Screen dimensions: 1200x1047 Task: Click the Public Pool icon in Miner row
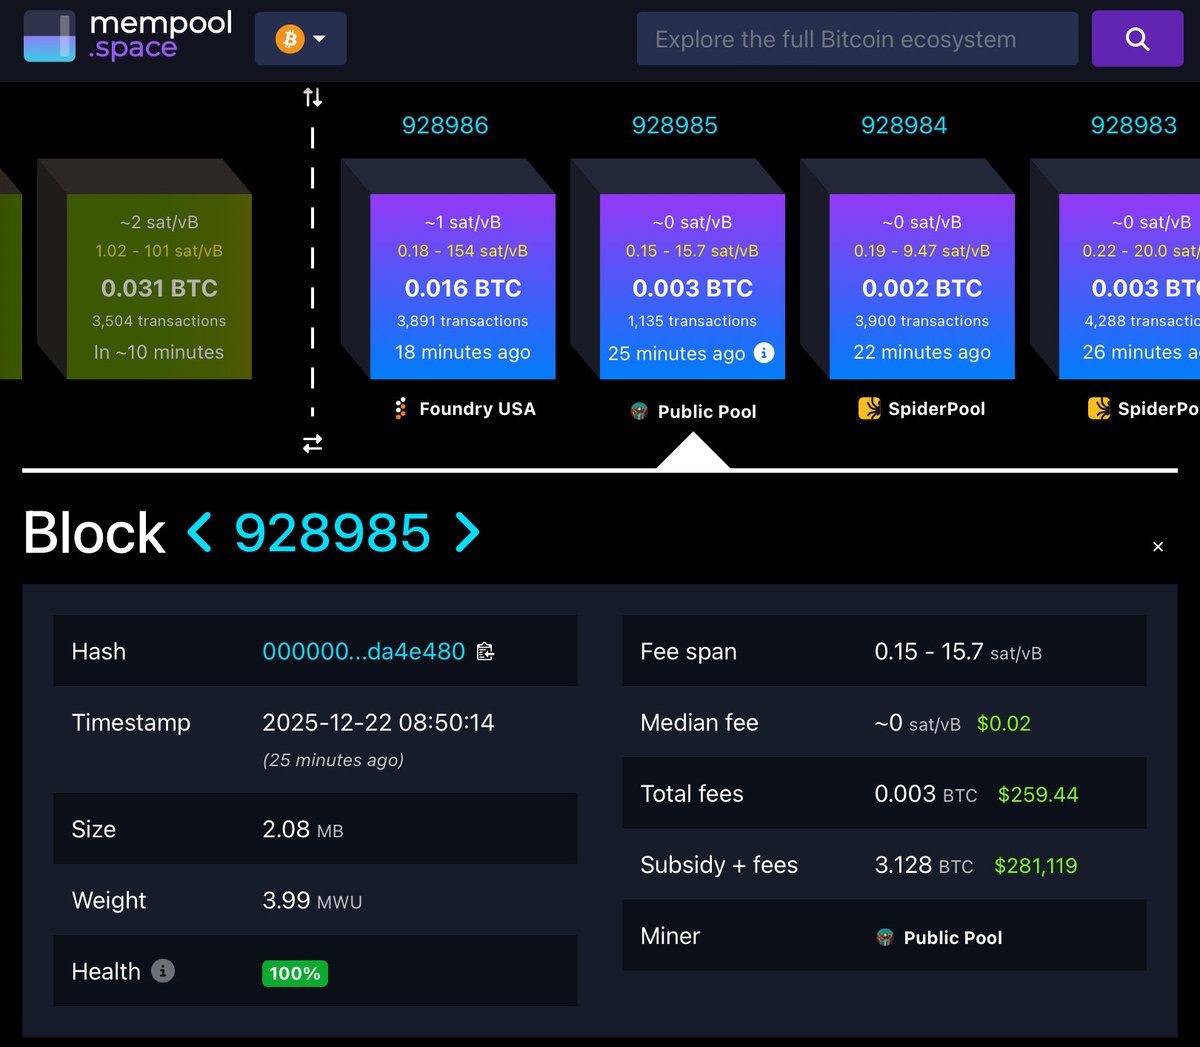point(885,937)
